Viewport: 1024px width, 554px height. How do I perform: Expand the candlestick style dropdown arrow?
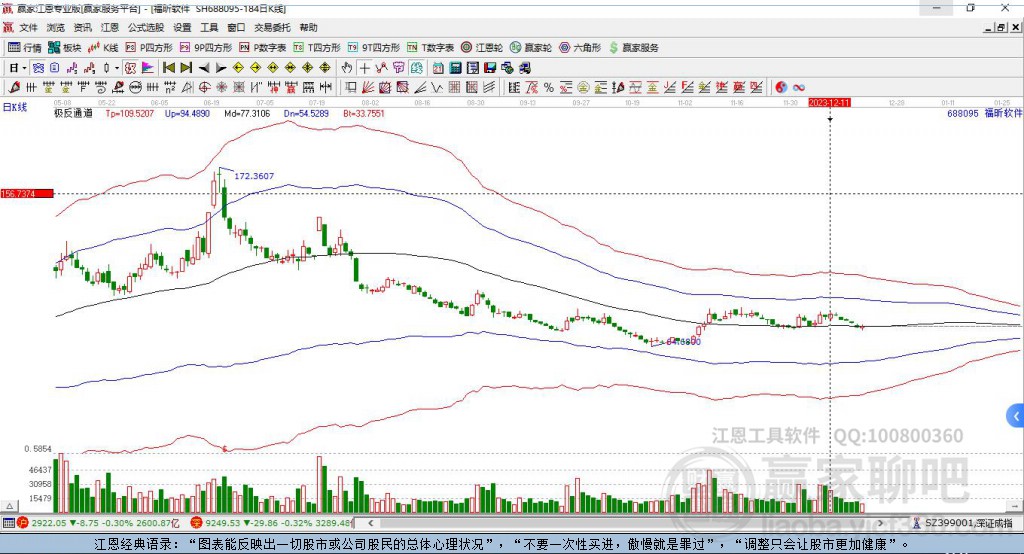tap(117, 68)
